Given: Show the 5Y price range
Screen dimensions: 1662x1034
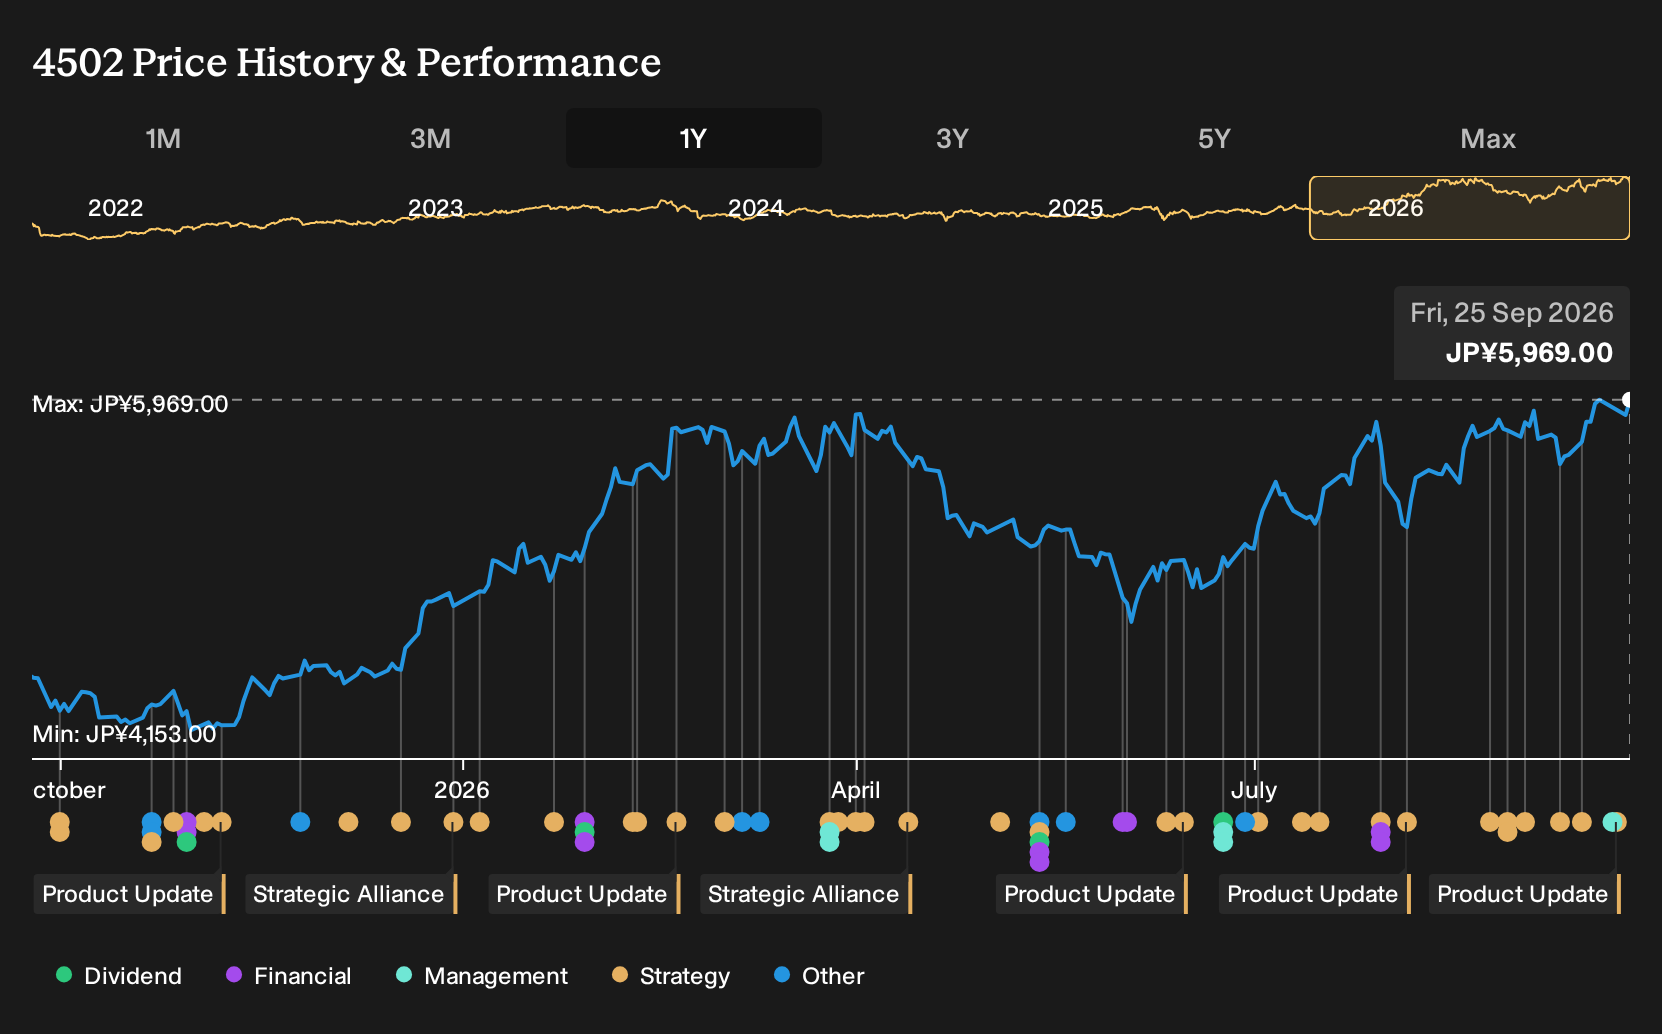Looking at the screenshot, I should (1214, 138).
